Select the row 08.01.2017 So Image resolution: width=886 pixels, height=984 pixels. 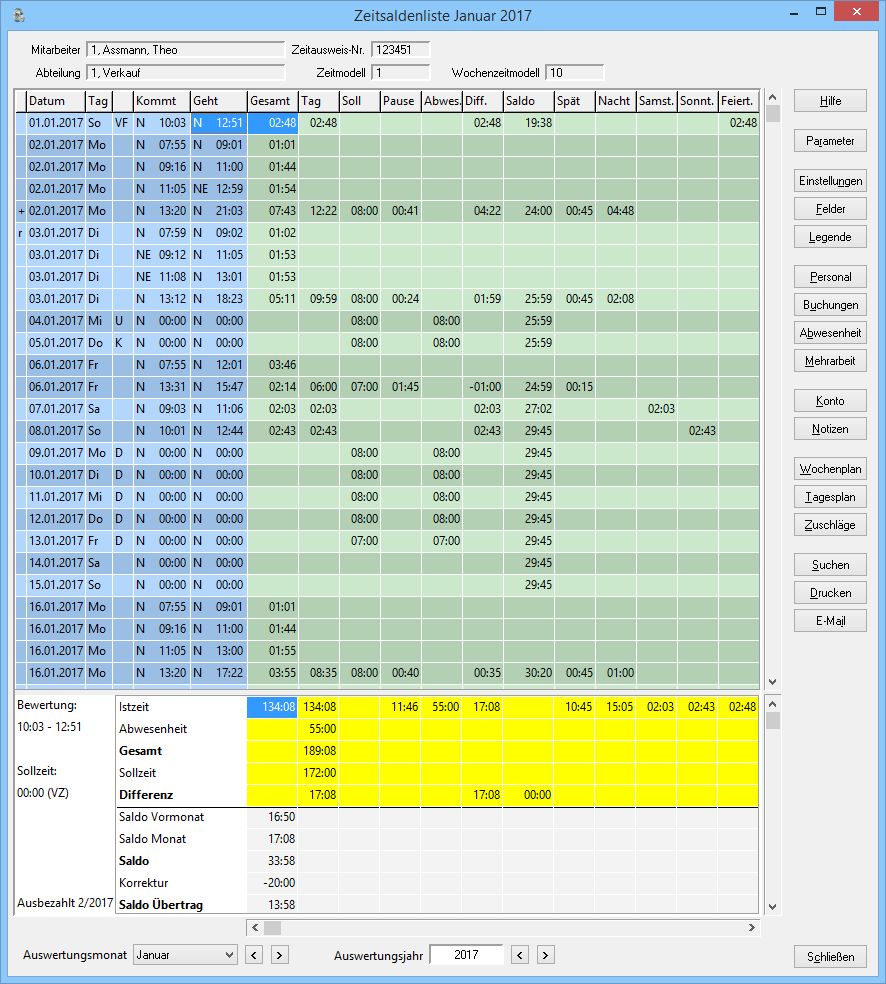tap(388, 430)
